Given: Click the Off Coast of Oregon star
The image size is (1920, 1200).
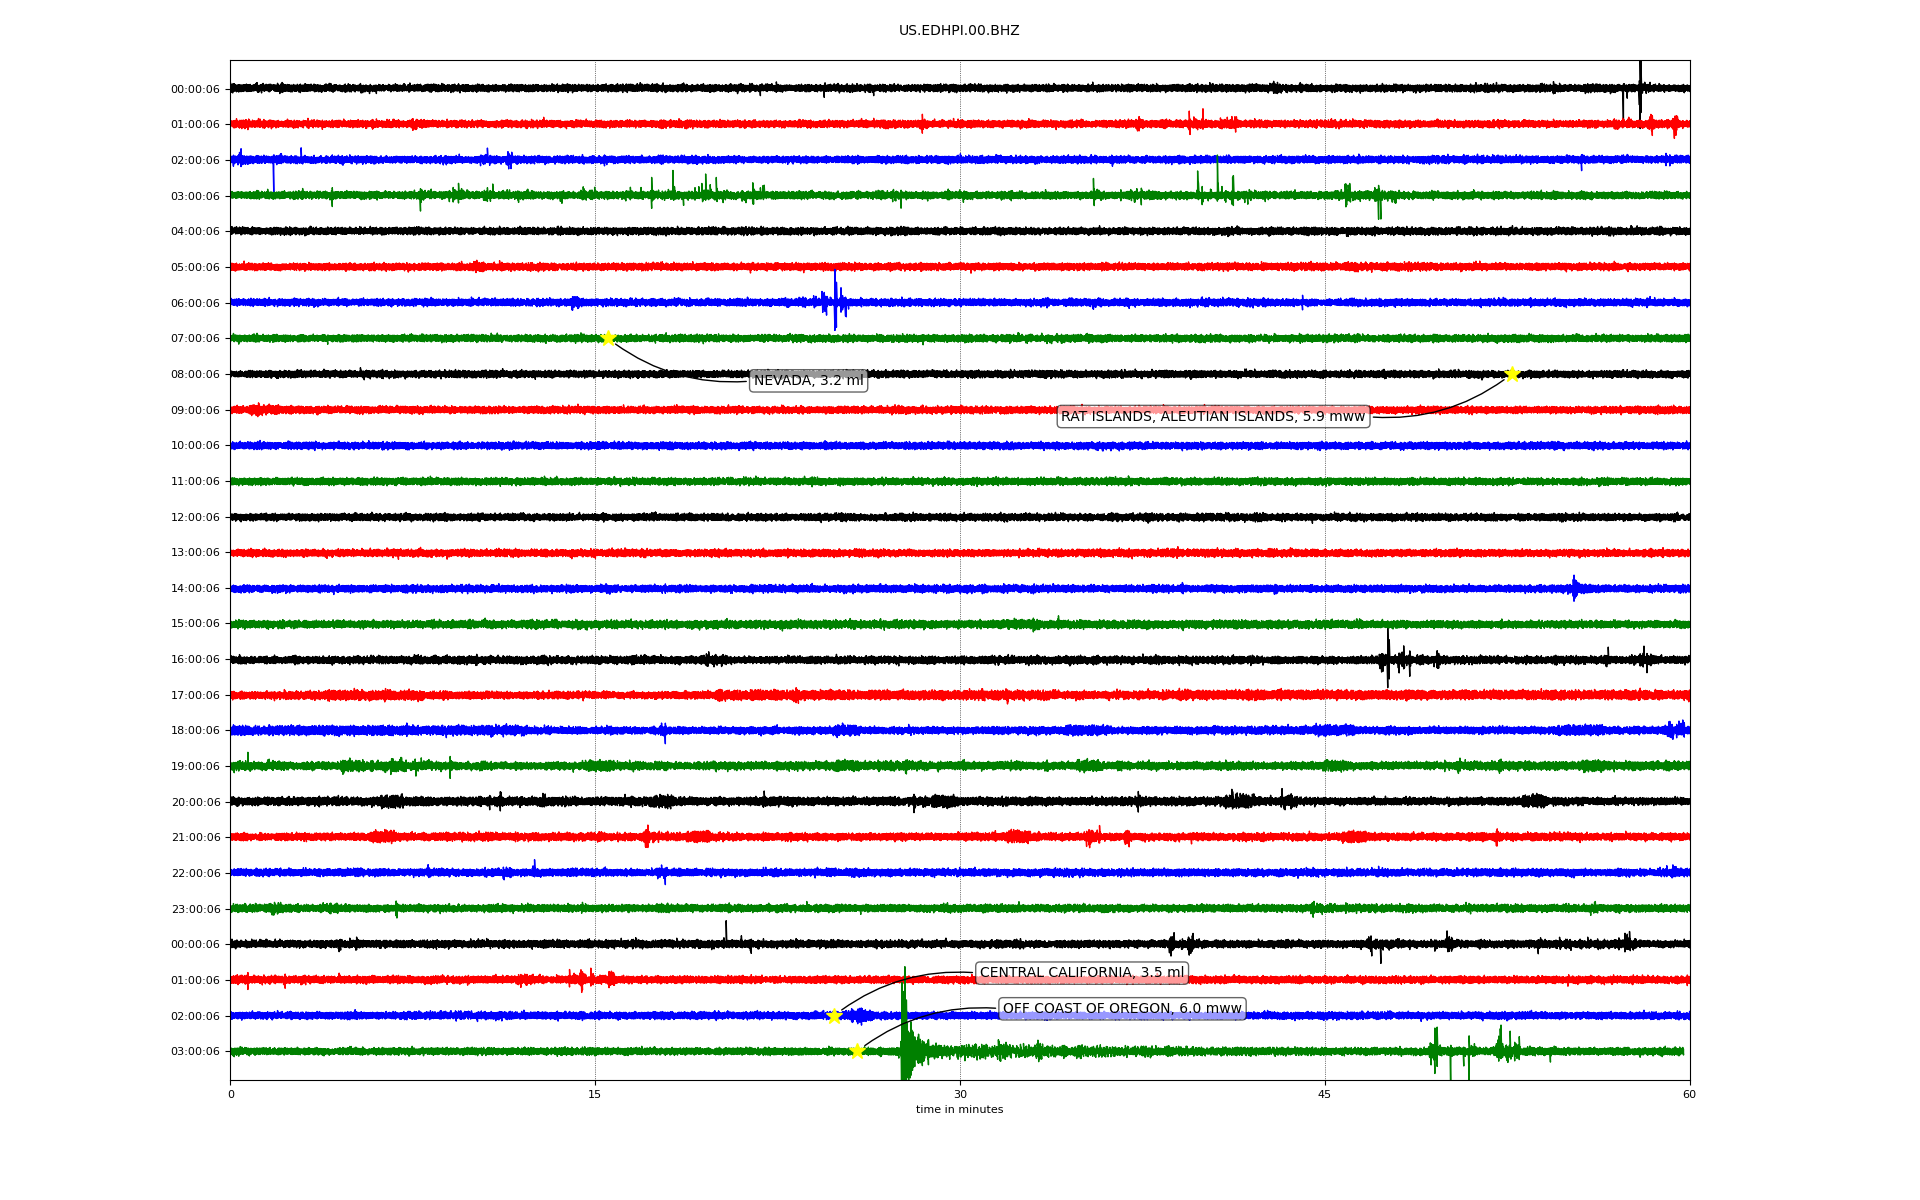Looking at the screenshot, I should pyautogui.click(x=857, y=1051).
